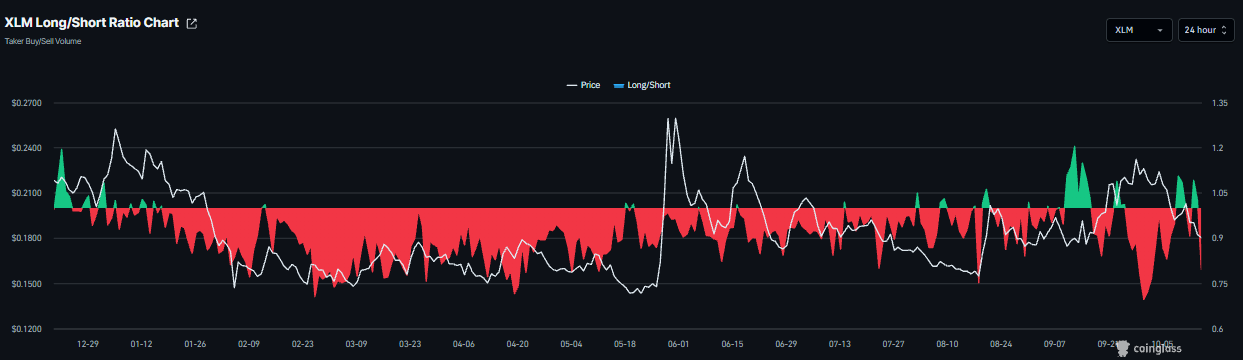1243x360 pixels.
Task: Open the external link icon beside the chart title
Action: pos(192,24)
